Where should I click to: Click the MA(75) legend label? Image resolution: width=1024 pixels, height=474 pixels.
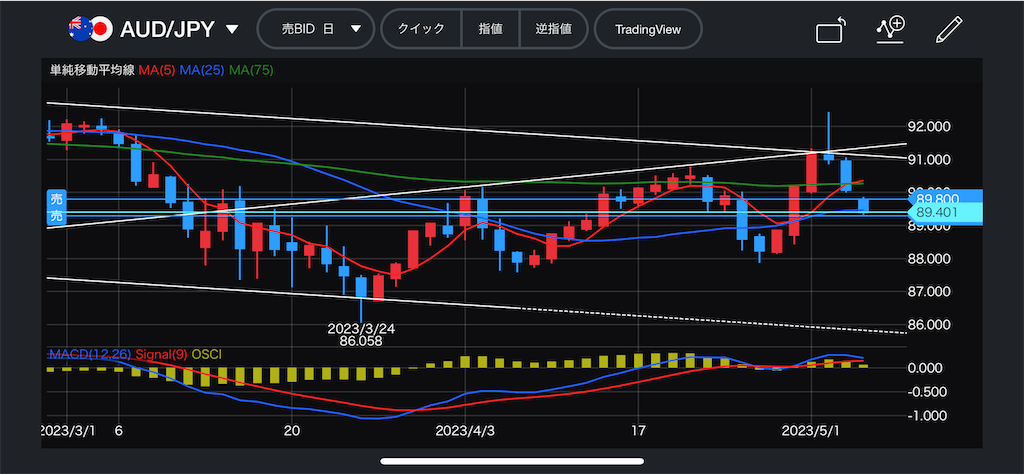pos(251,70)
